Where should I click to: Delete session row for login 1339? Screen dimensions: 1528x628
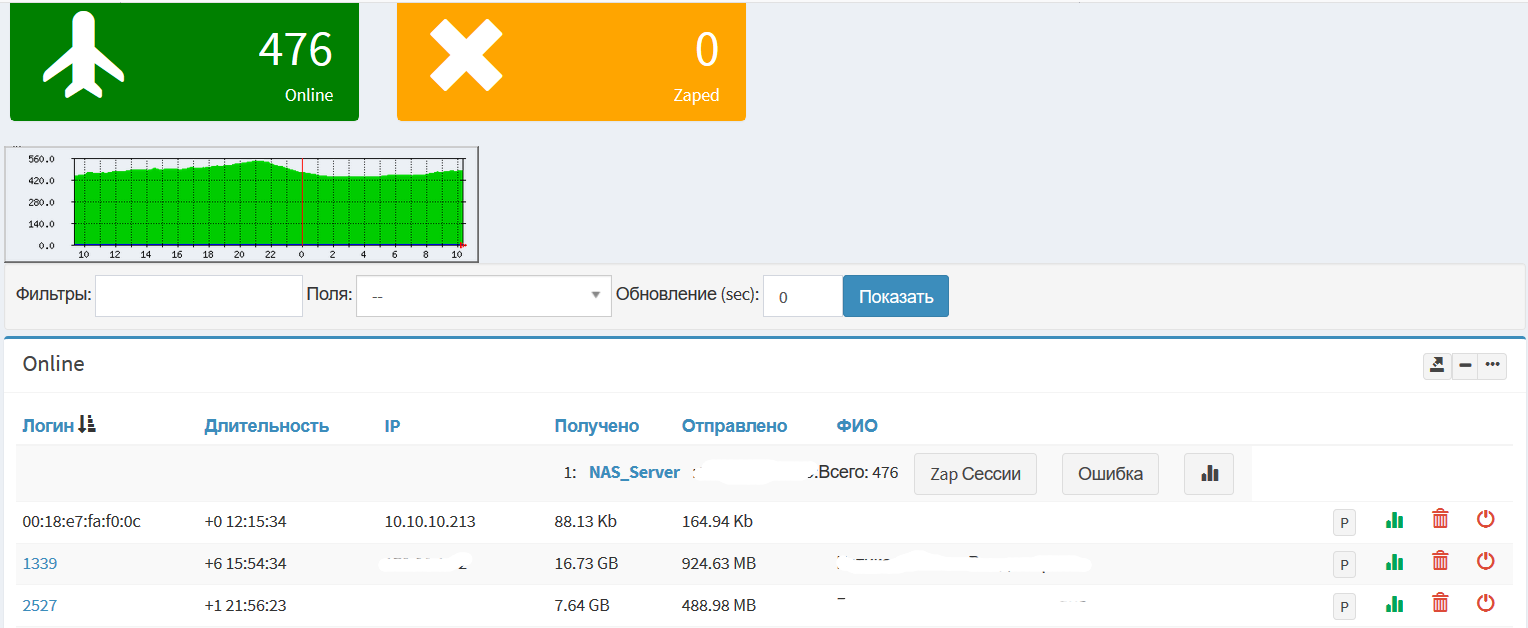[x=1440, y=561]
